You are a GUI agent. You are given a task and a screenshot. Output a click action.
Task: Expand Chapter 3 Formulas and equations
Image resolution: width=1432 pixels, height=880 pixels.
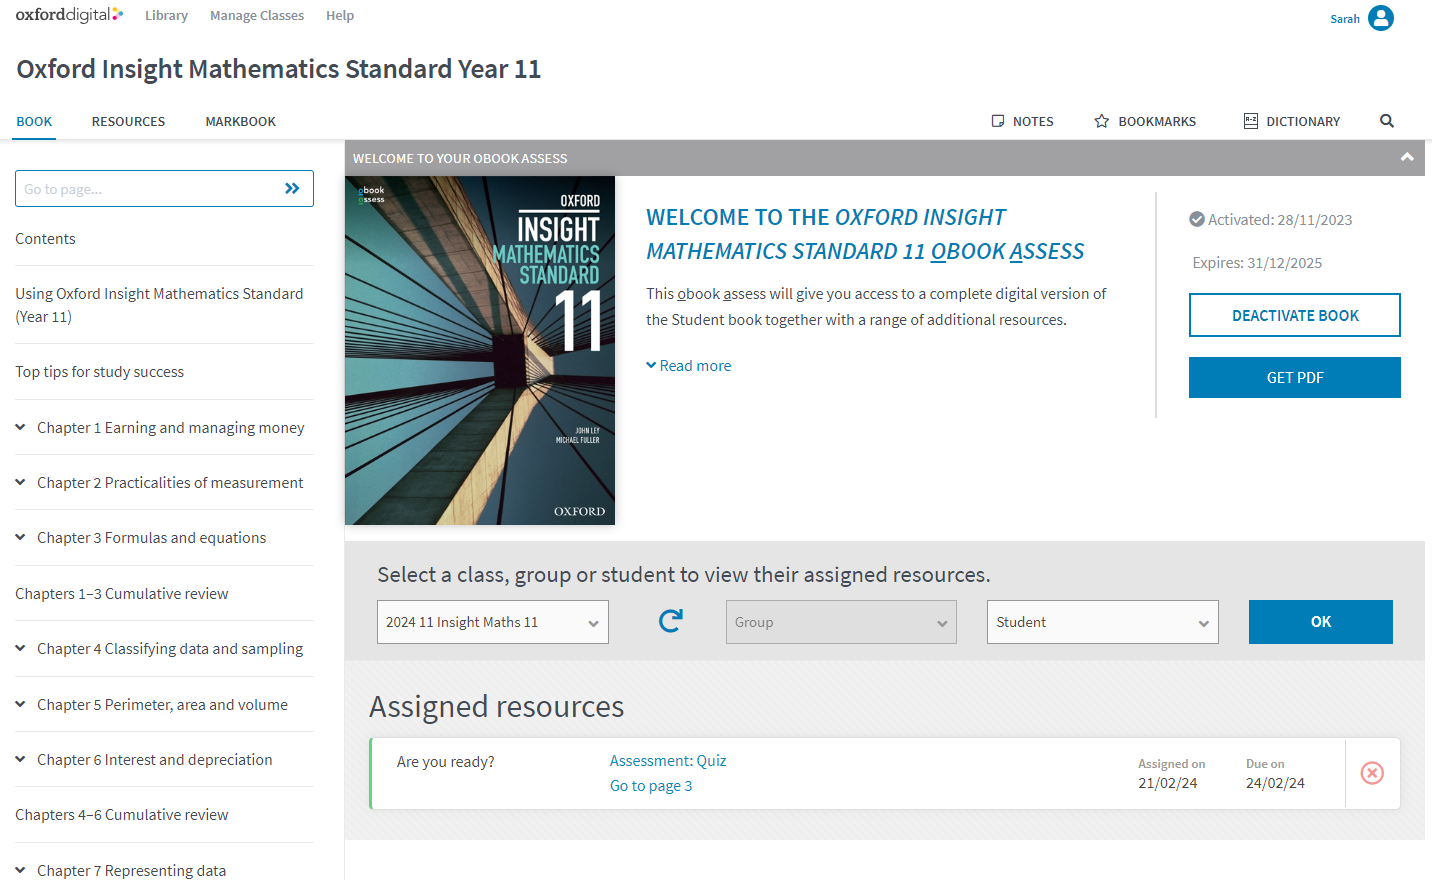click(x=20, y=537)
